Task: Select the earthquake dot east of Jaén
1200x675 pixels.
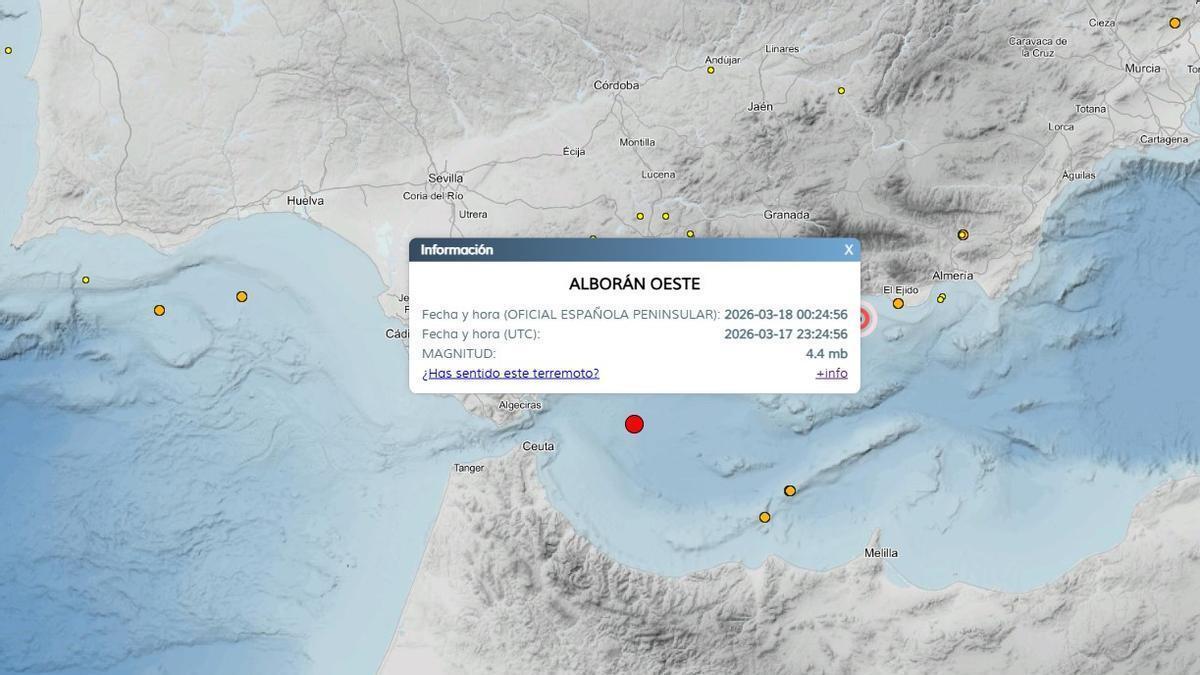Action: [x=841, y=91]
